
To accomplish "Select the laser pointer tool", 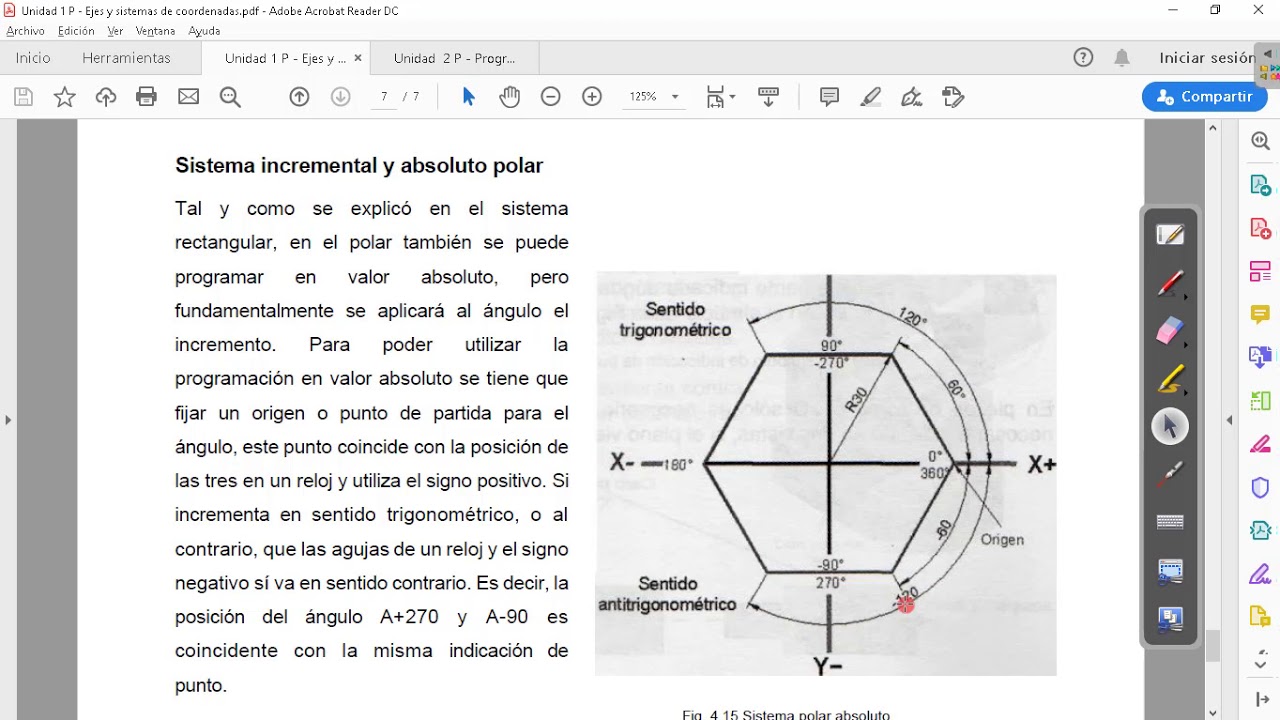I will coord(1170,475).
